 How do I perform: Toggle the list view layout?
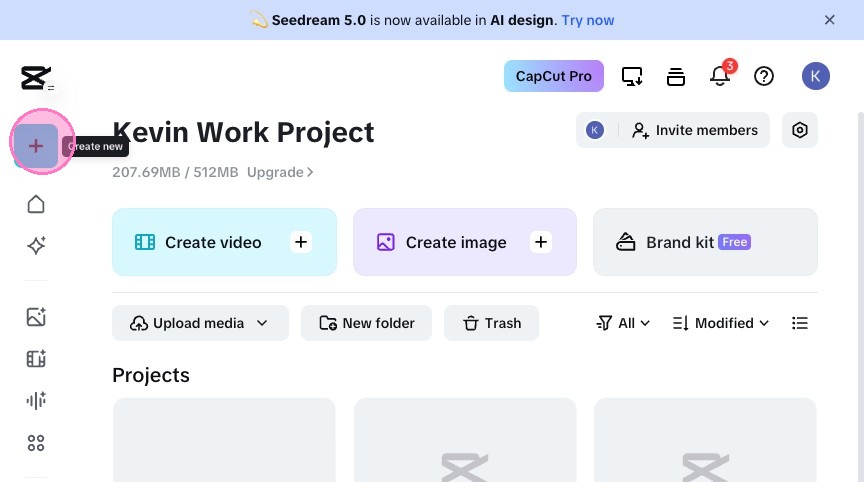tap(799, 323)
